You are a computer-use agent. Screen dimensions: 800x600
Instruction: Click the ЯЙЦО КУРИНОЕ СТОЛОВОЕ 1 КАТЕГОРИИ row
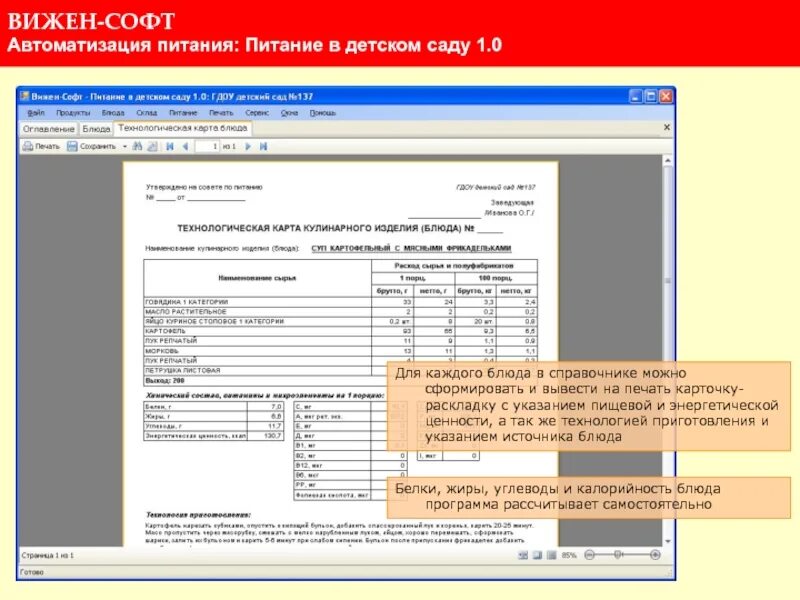click(x=340, y=321)
